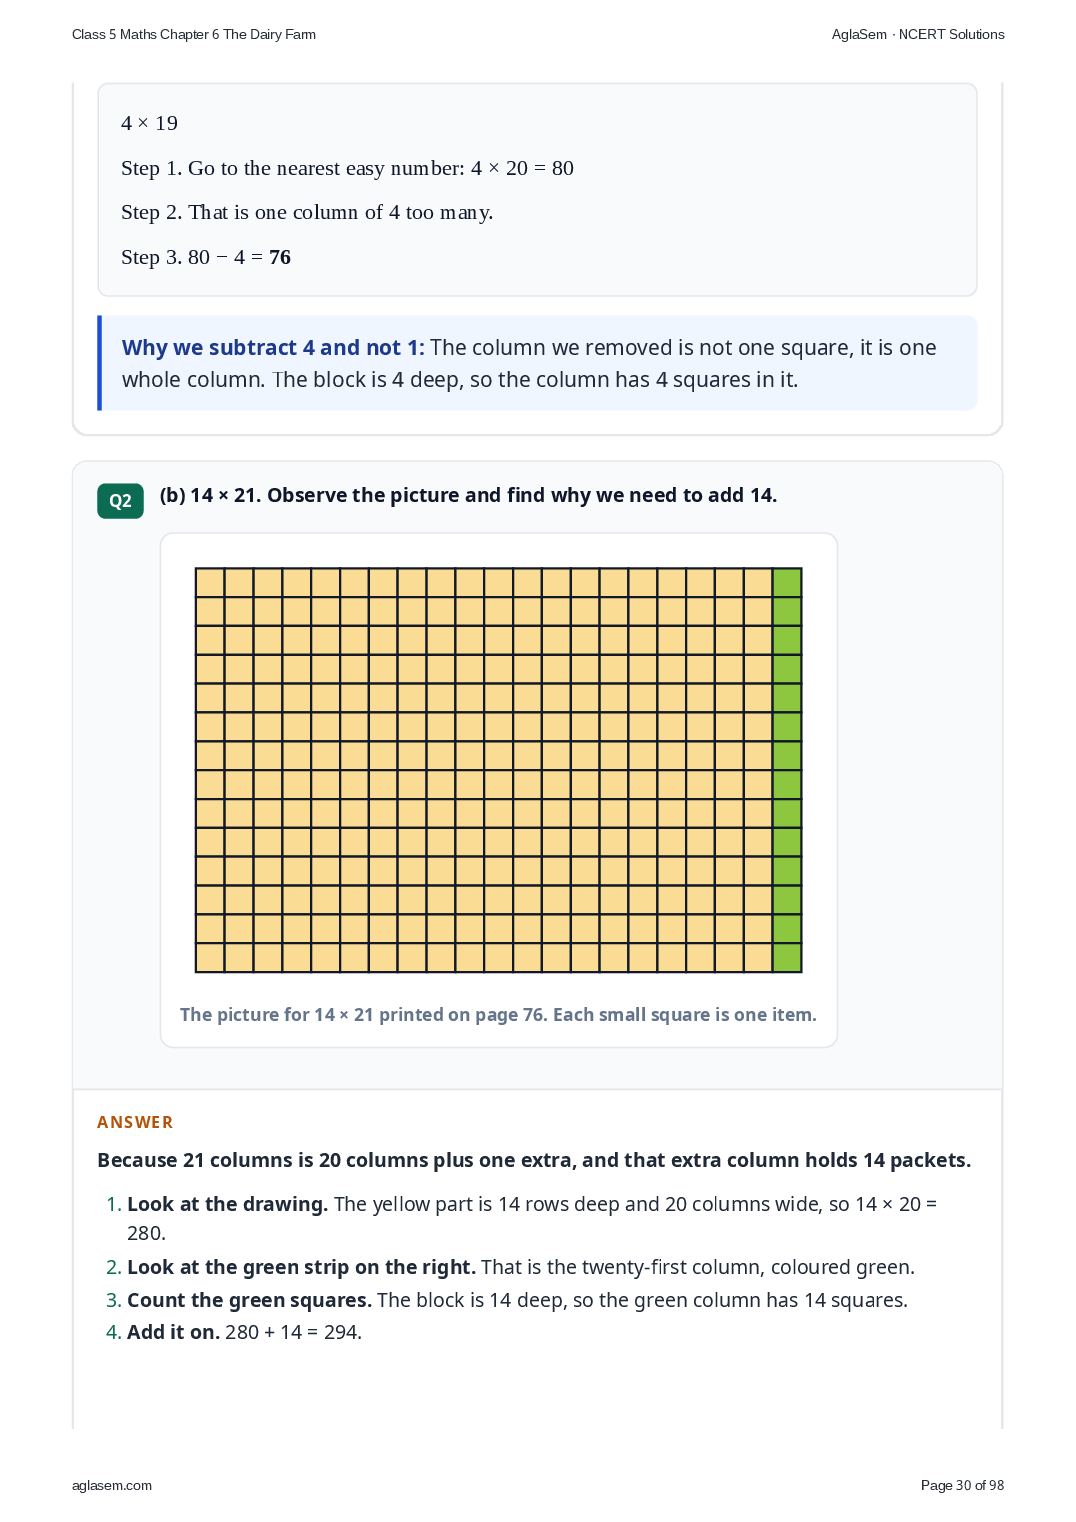Image resolution: width=1076 pixels, height=1522 pixels.
Task: Click the bold summary sentence under ANSWER
Action: point(534,1160)
